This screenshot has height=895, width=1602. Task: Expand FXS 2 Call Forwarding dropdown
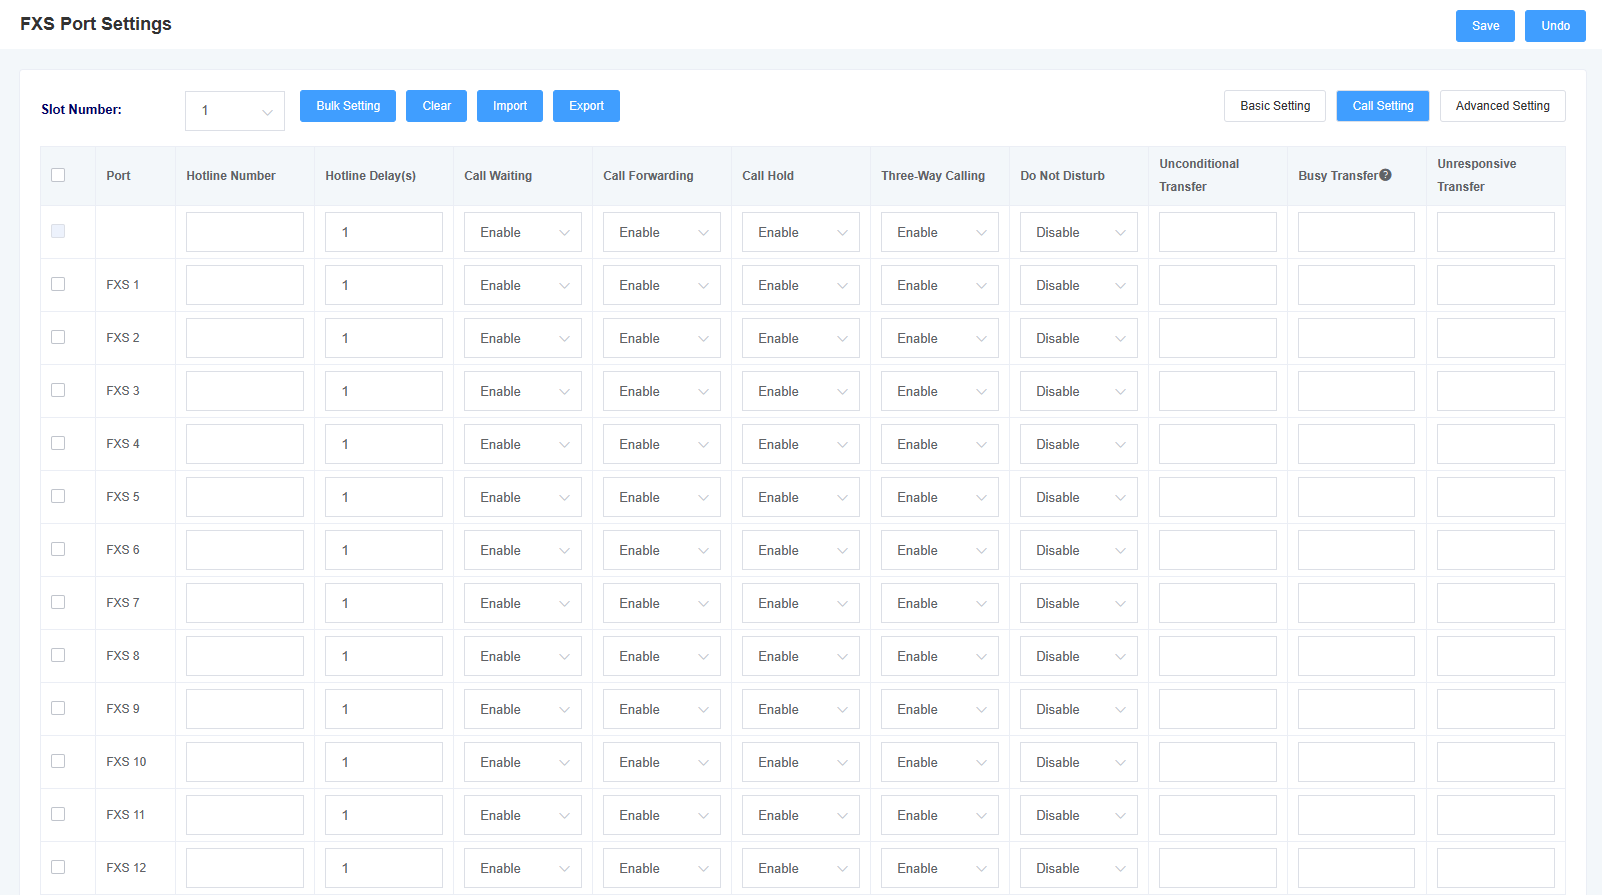click(x=662, y=338)
